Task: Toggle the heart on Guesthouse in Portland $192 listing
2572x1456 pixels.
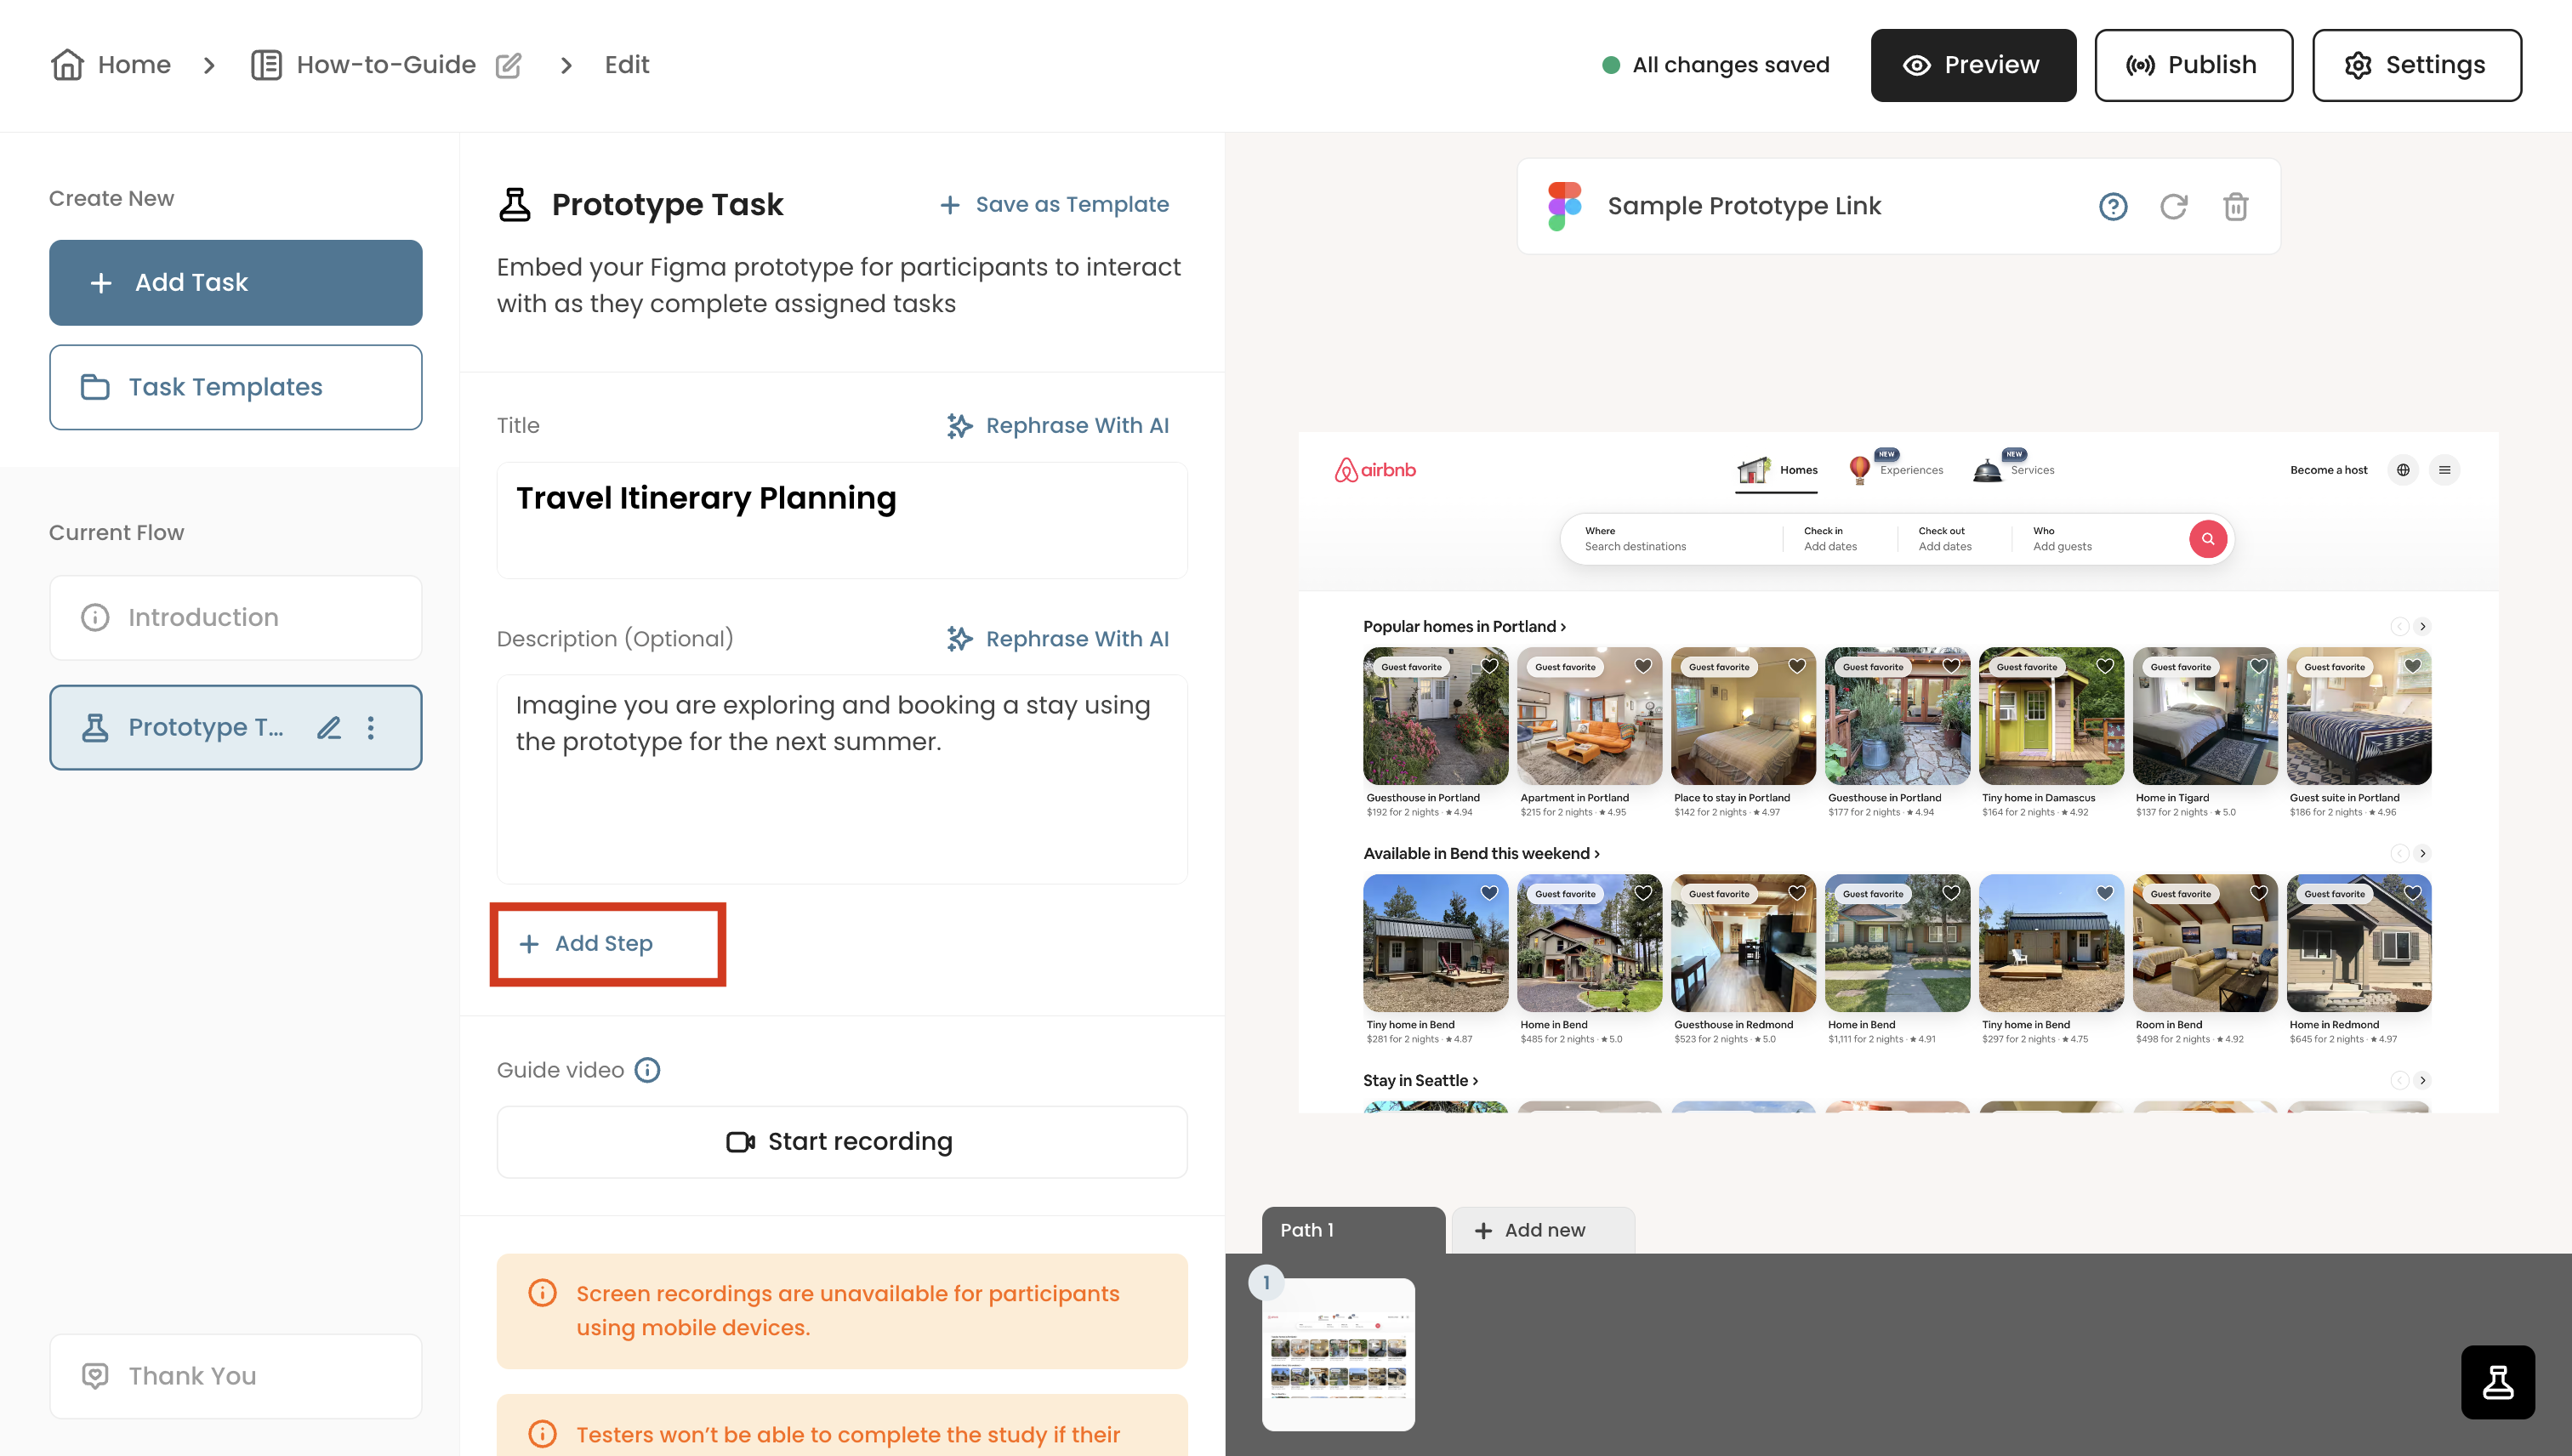Action: [x=1489, y=666]
